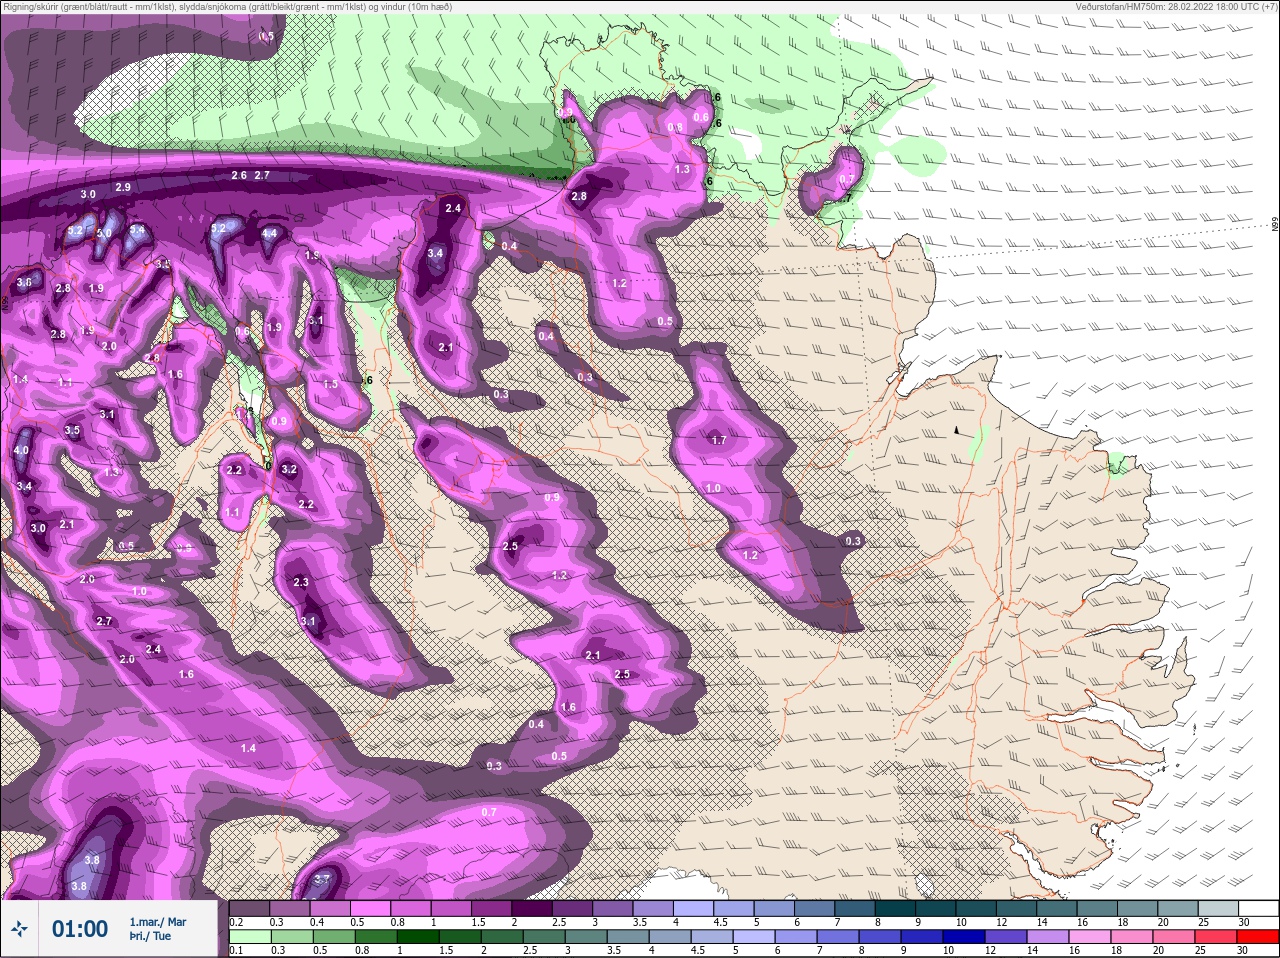Click the 1.5 precipitation value on the map

(x=330, y=384)
